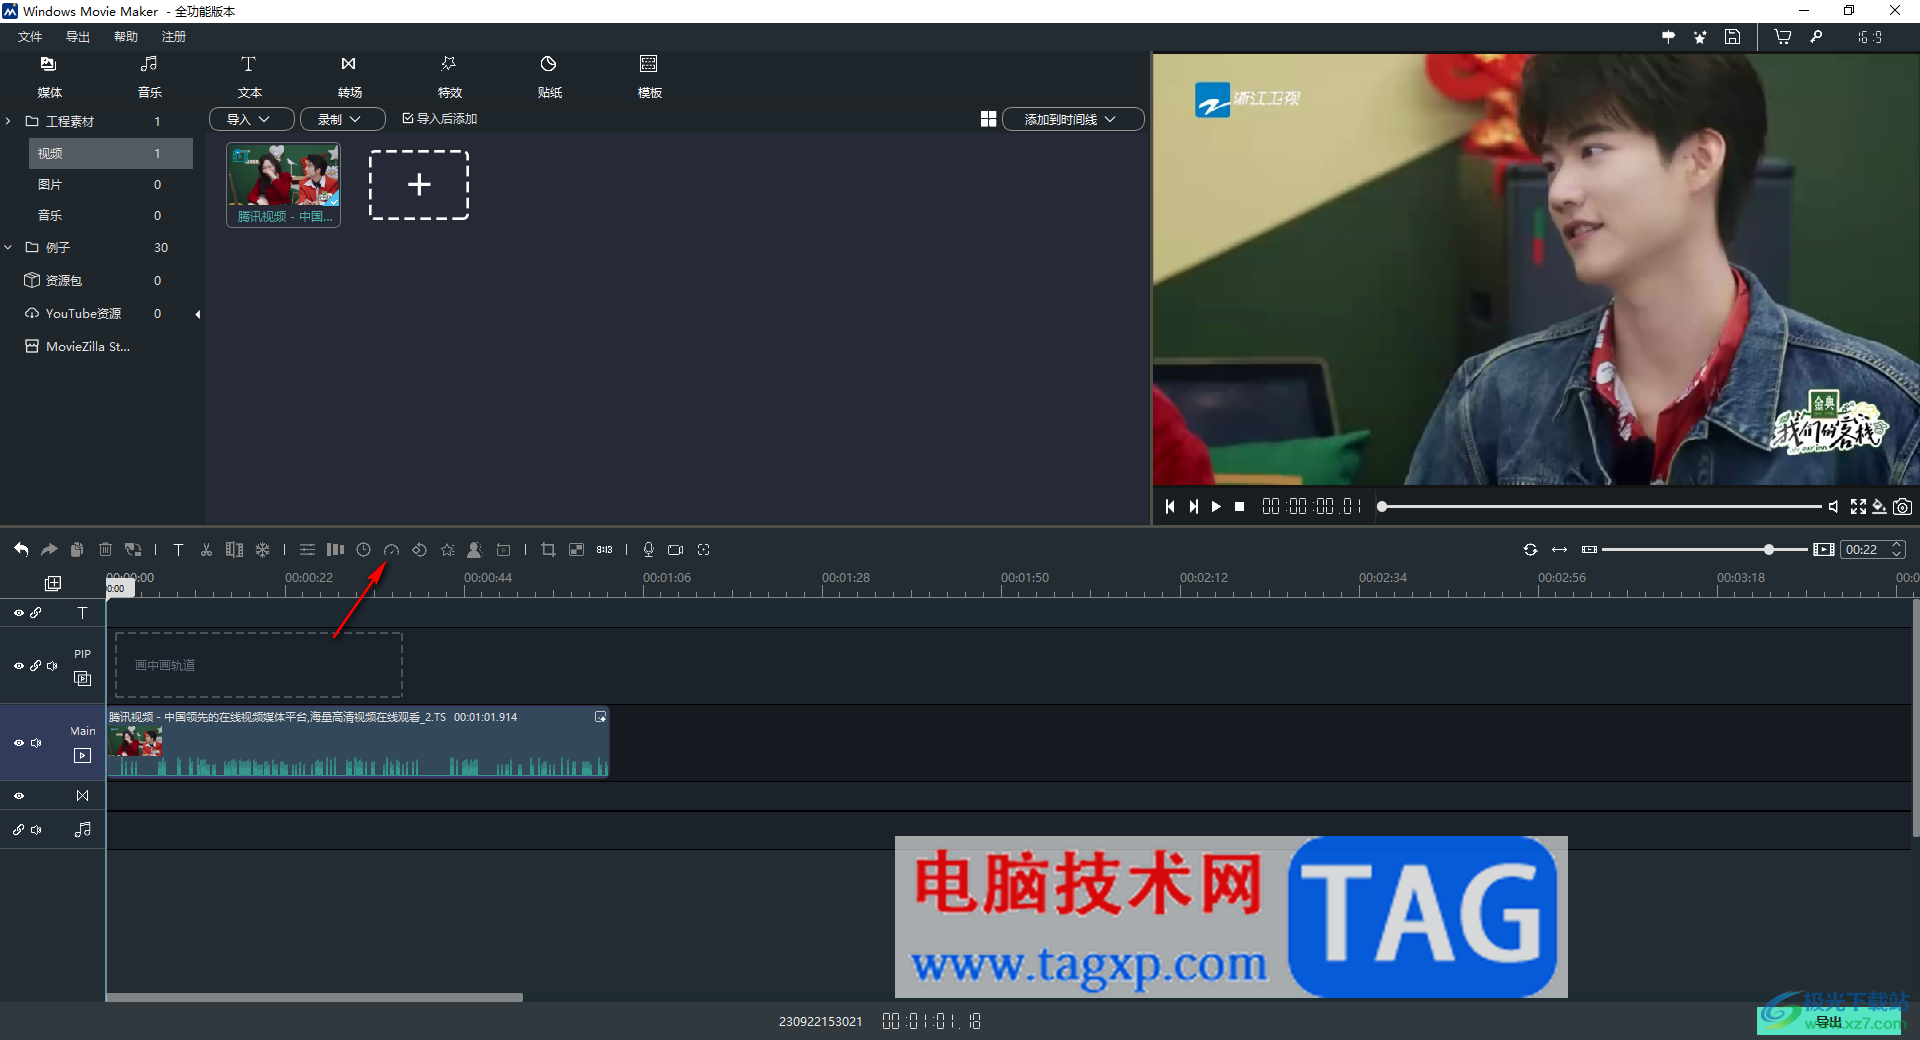Mute the music track speaker
This screenshot has height=1040, width=1920.
36,830
